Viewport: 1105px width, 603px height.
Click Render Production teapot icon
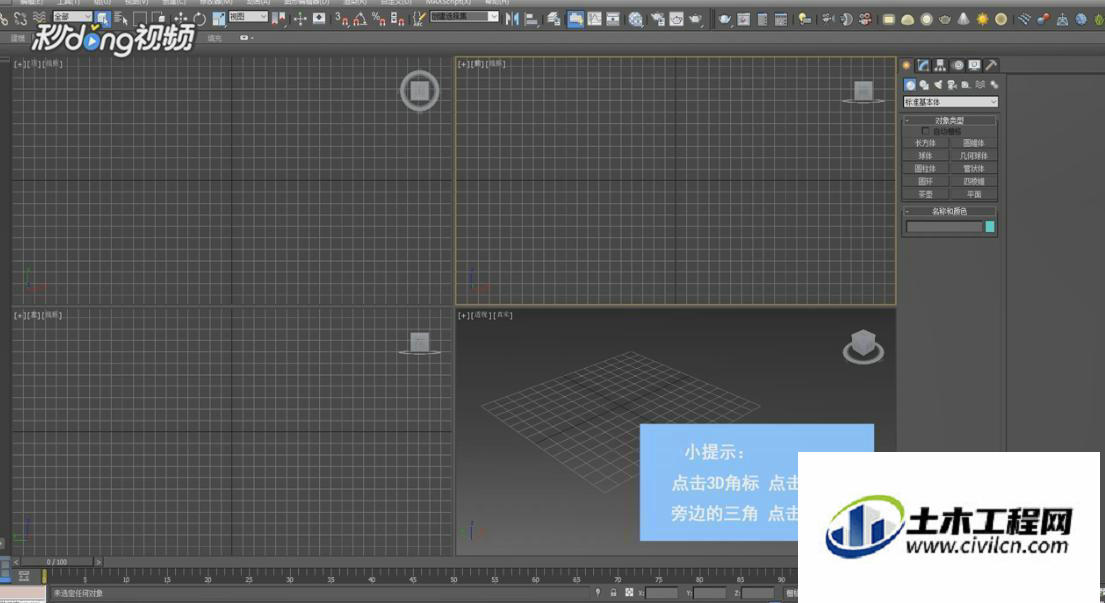[696, 19]
